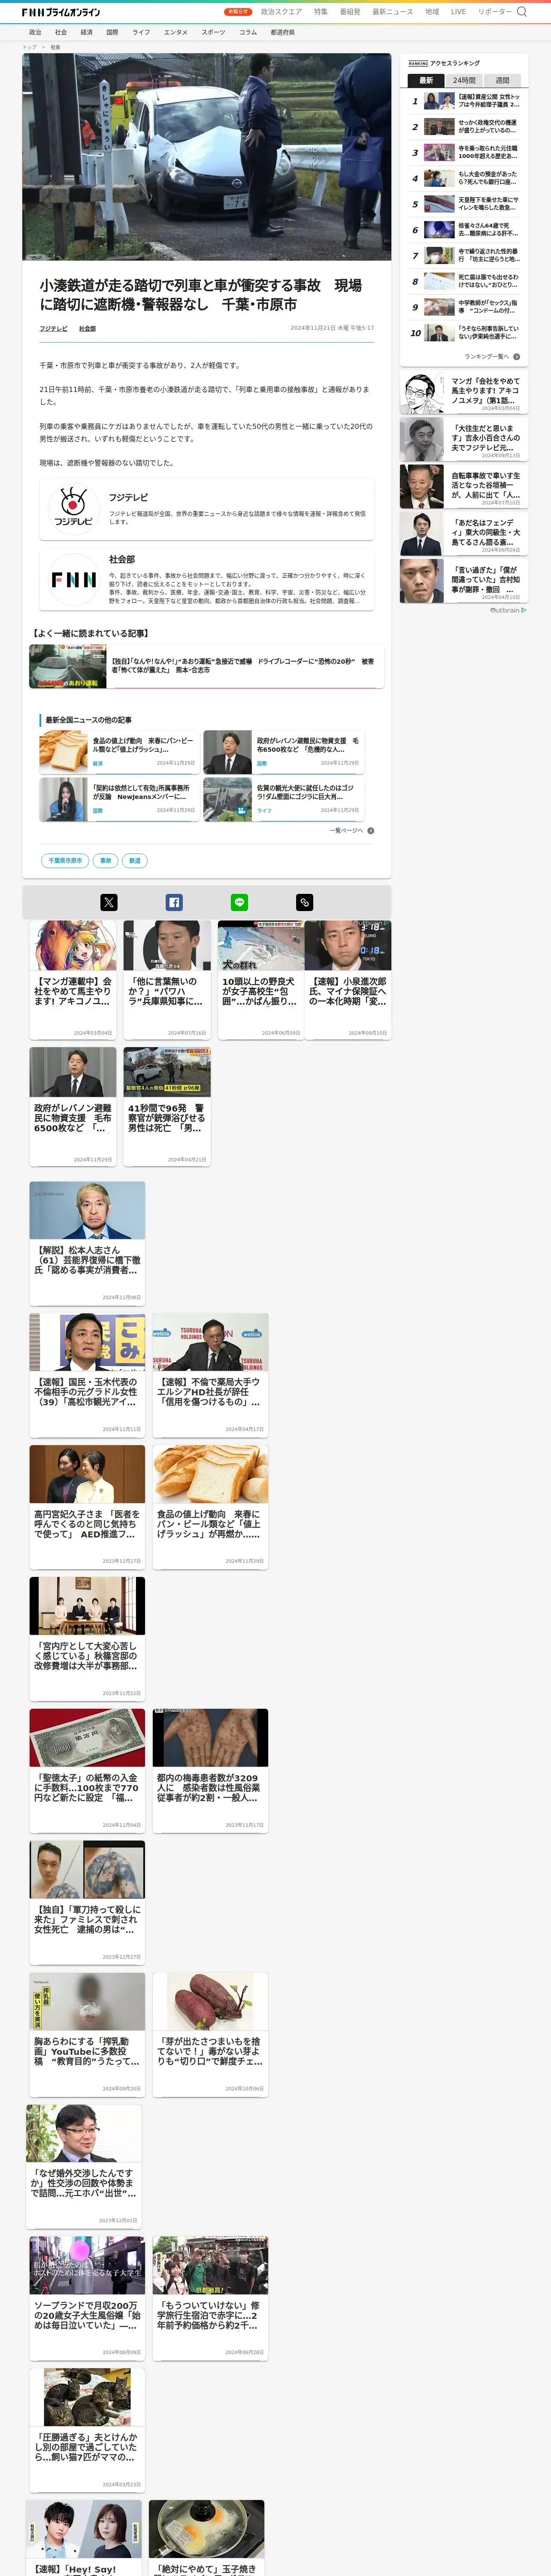Screen dimensions: 551x2576
Task: Copy article link with chain icon
Action: point(305,902)
